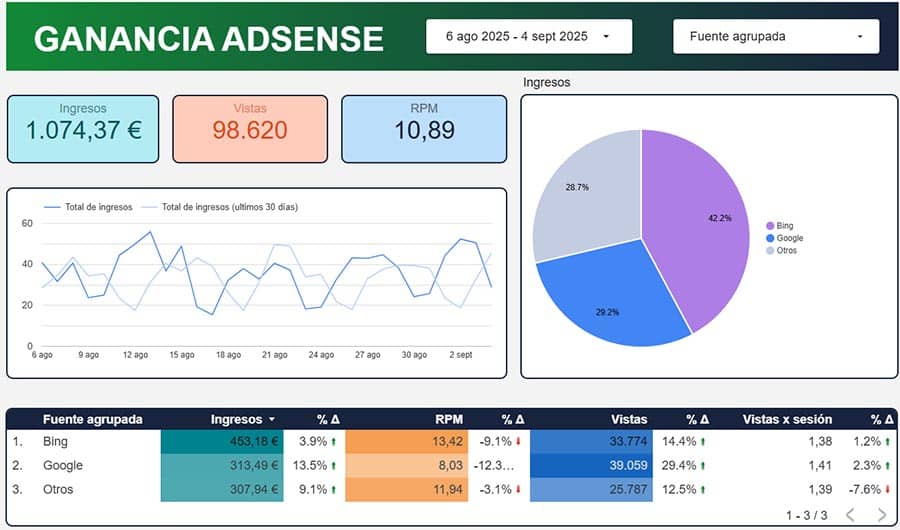Select the Bing row in the table
Viewport: 900px width, 530px height.
[x=55, y=441]
